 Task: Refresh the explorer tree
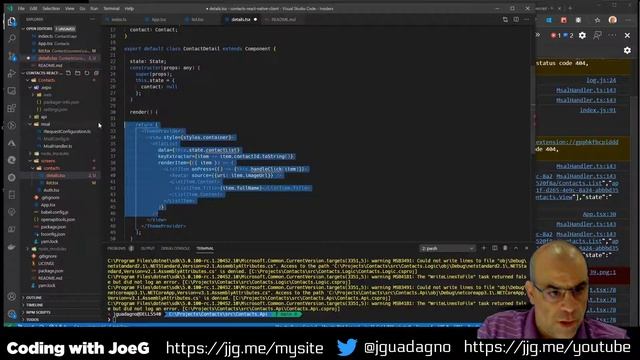pyautogui.click(x=87, y=73)
